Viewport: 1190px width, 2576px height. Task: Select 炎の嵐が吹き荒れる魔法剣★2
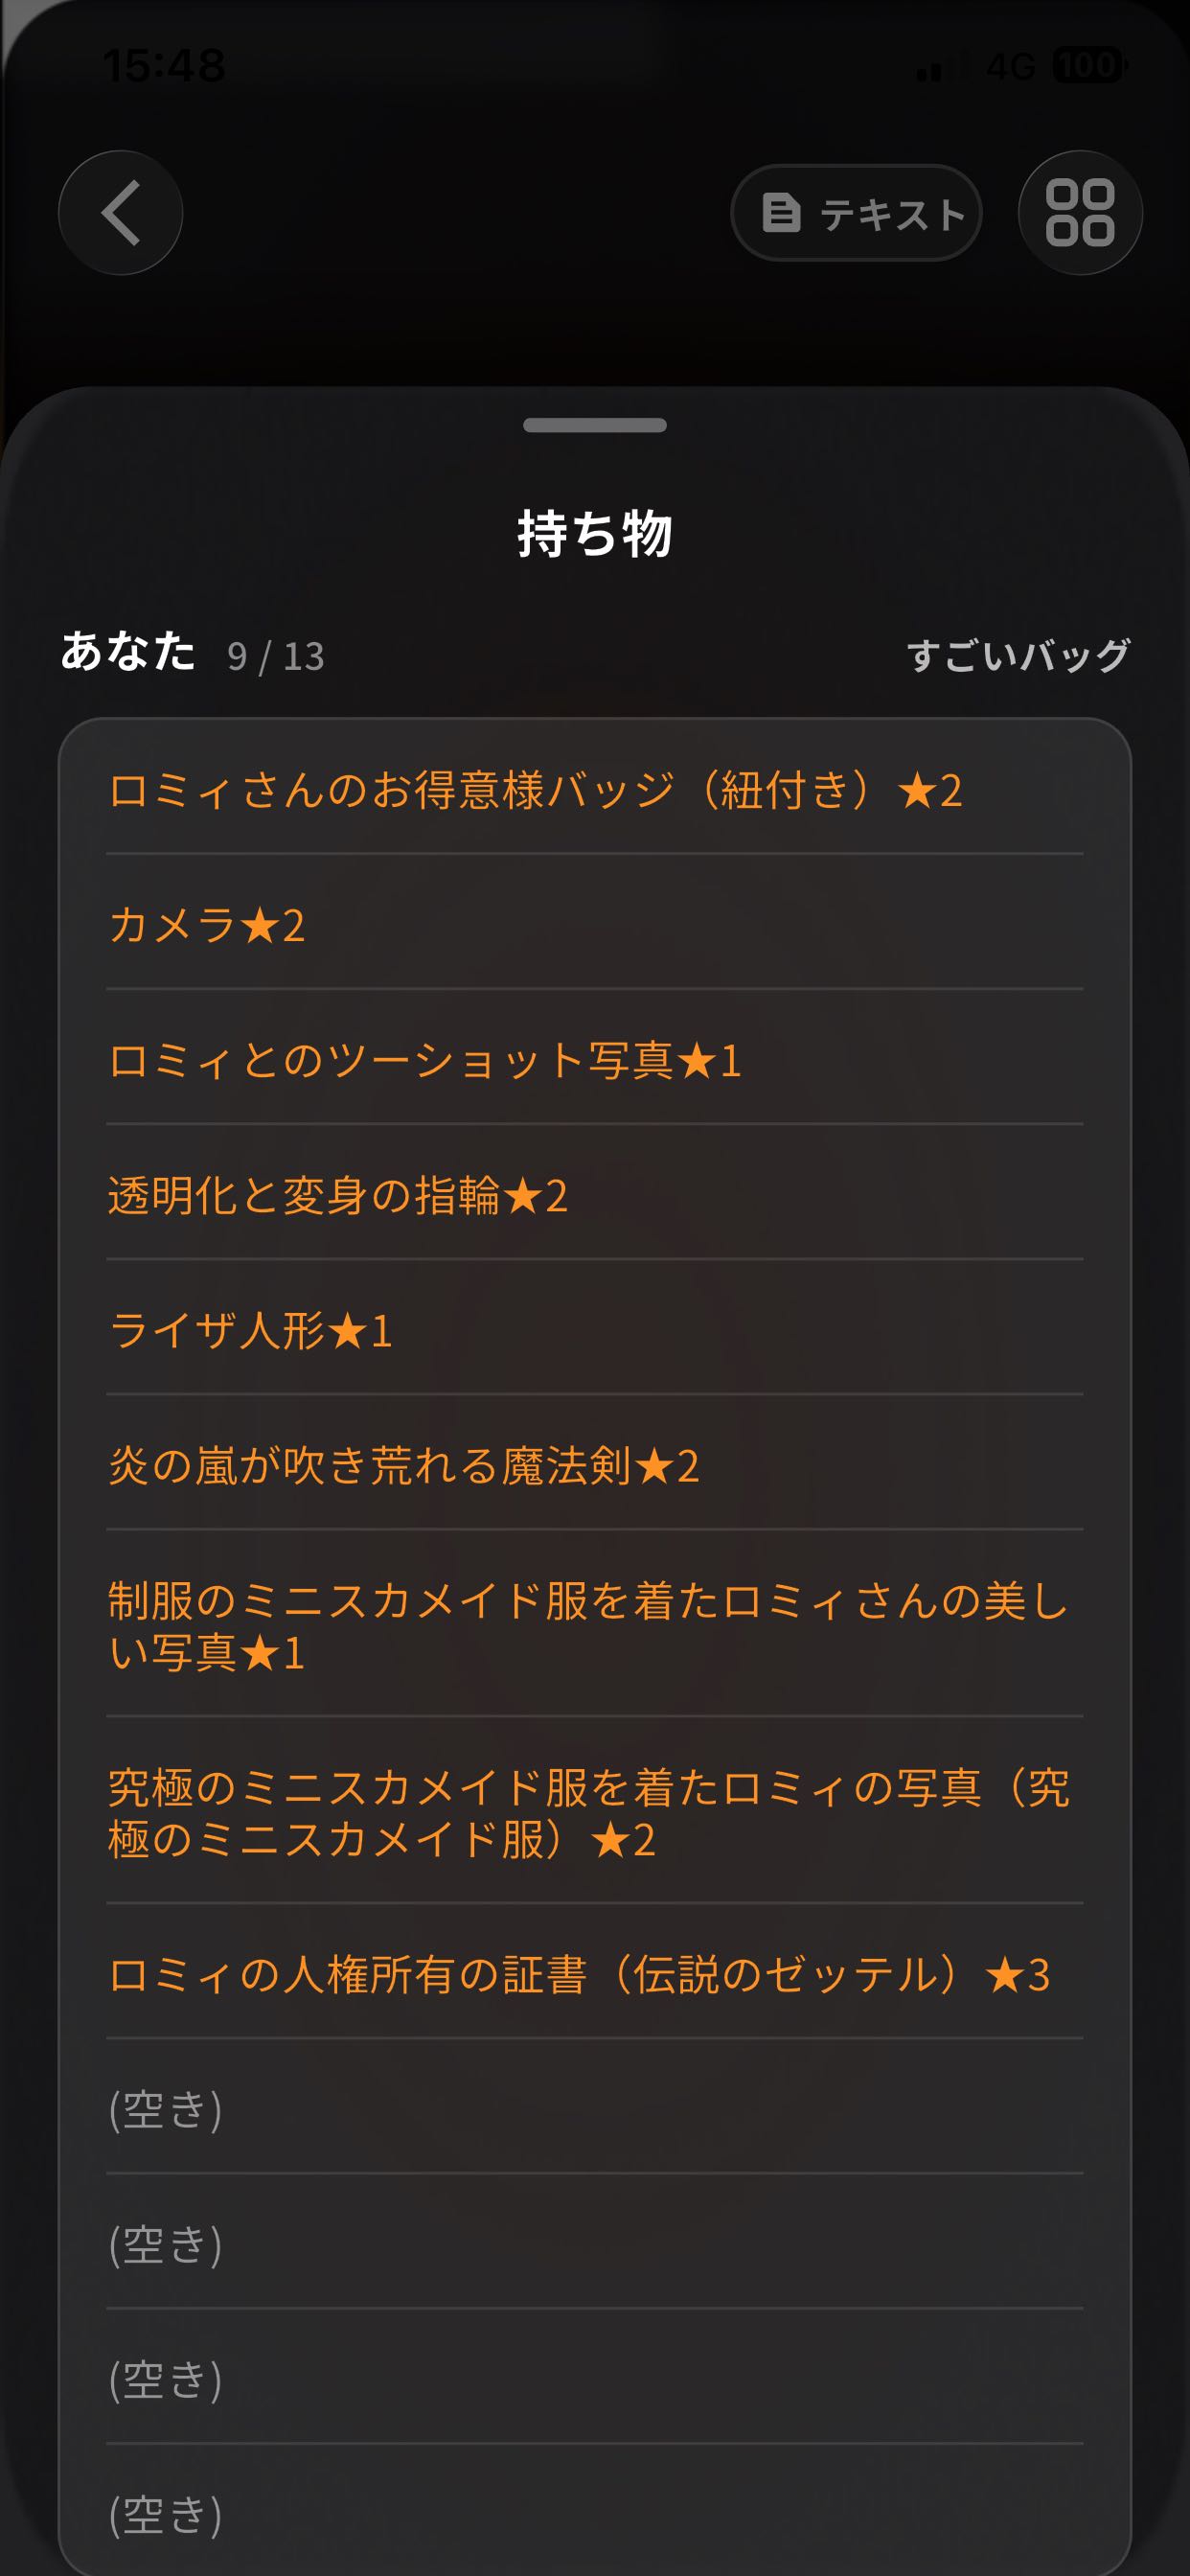595,1464
